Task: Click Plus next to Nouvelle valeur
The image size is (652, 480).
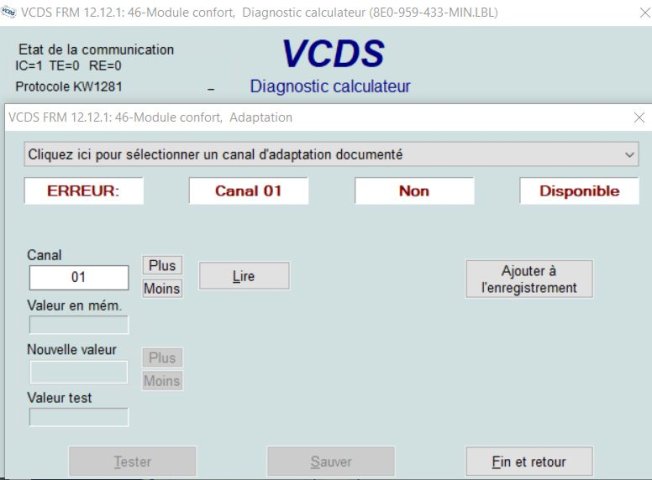Action: pyautogui.click(x=162, y=358)
